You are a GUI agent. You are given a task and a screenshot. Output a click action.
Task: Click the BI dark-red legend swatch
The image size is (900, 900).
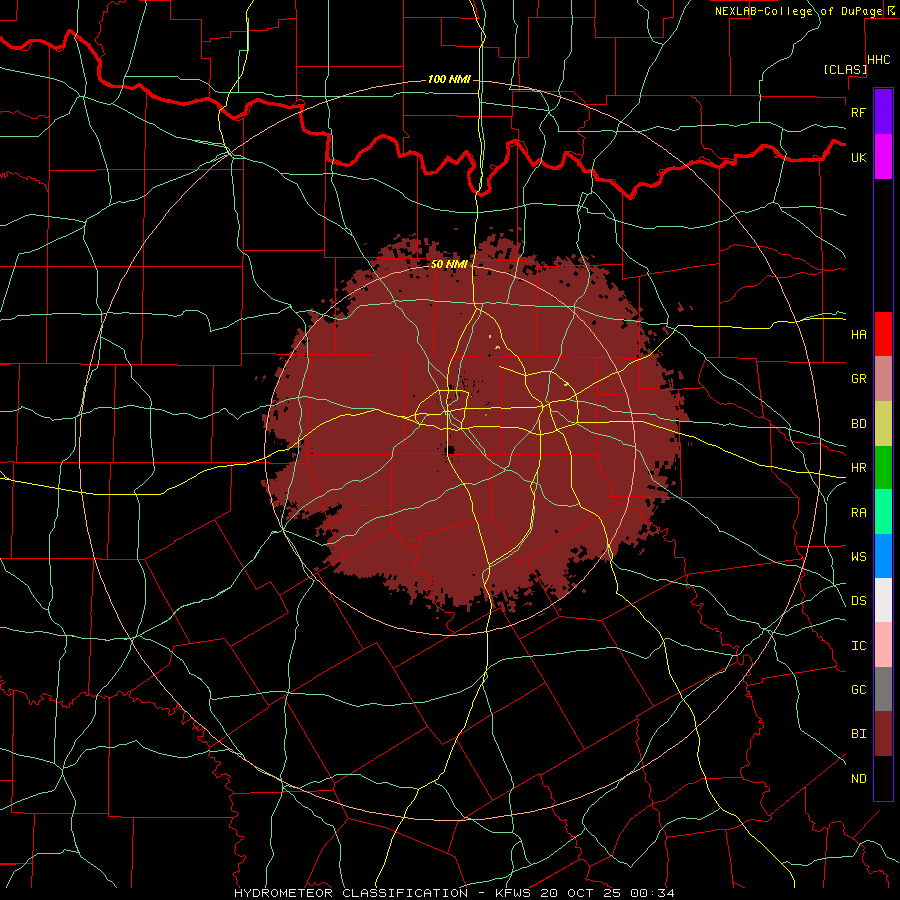coord(883,734)
